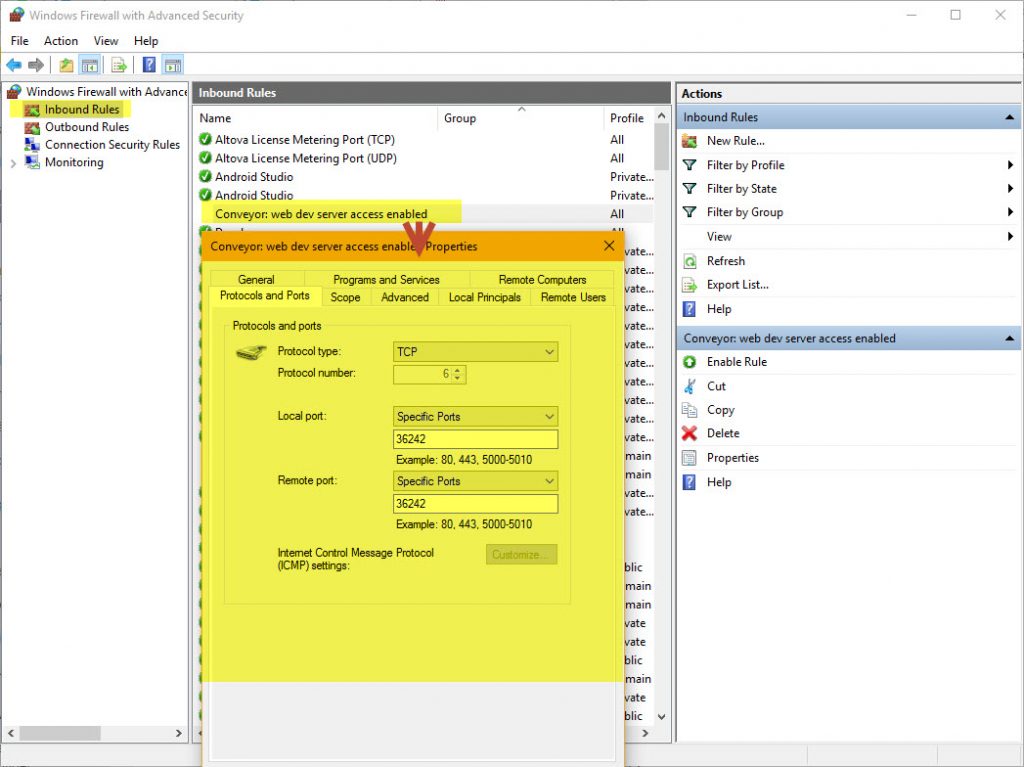This screenshot has width=1024, height=767.
Task: Click the New Rule icon in Actions
Action: coord(690,140)
